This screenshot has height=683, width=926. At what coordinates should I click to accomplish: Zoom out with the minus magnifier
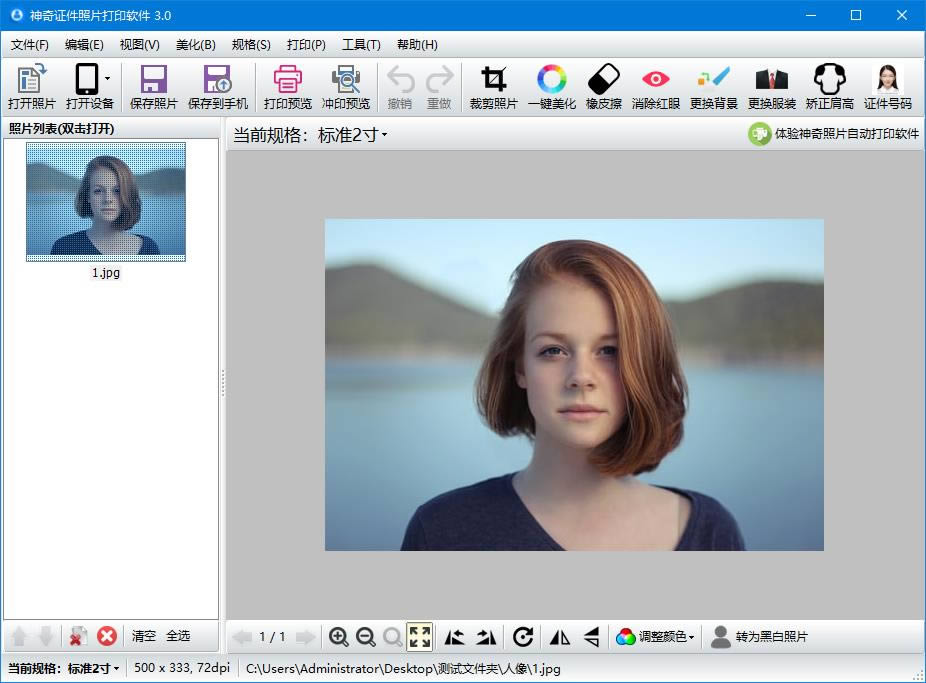pyautogui.click(x=366, y=637)
